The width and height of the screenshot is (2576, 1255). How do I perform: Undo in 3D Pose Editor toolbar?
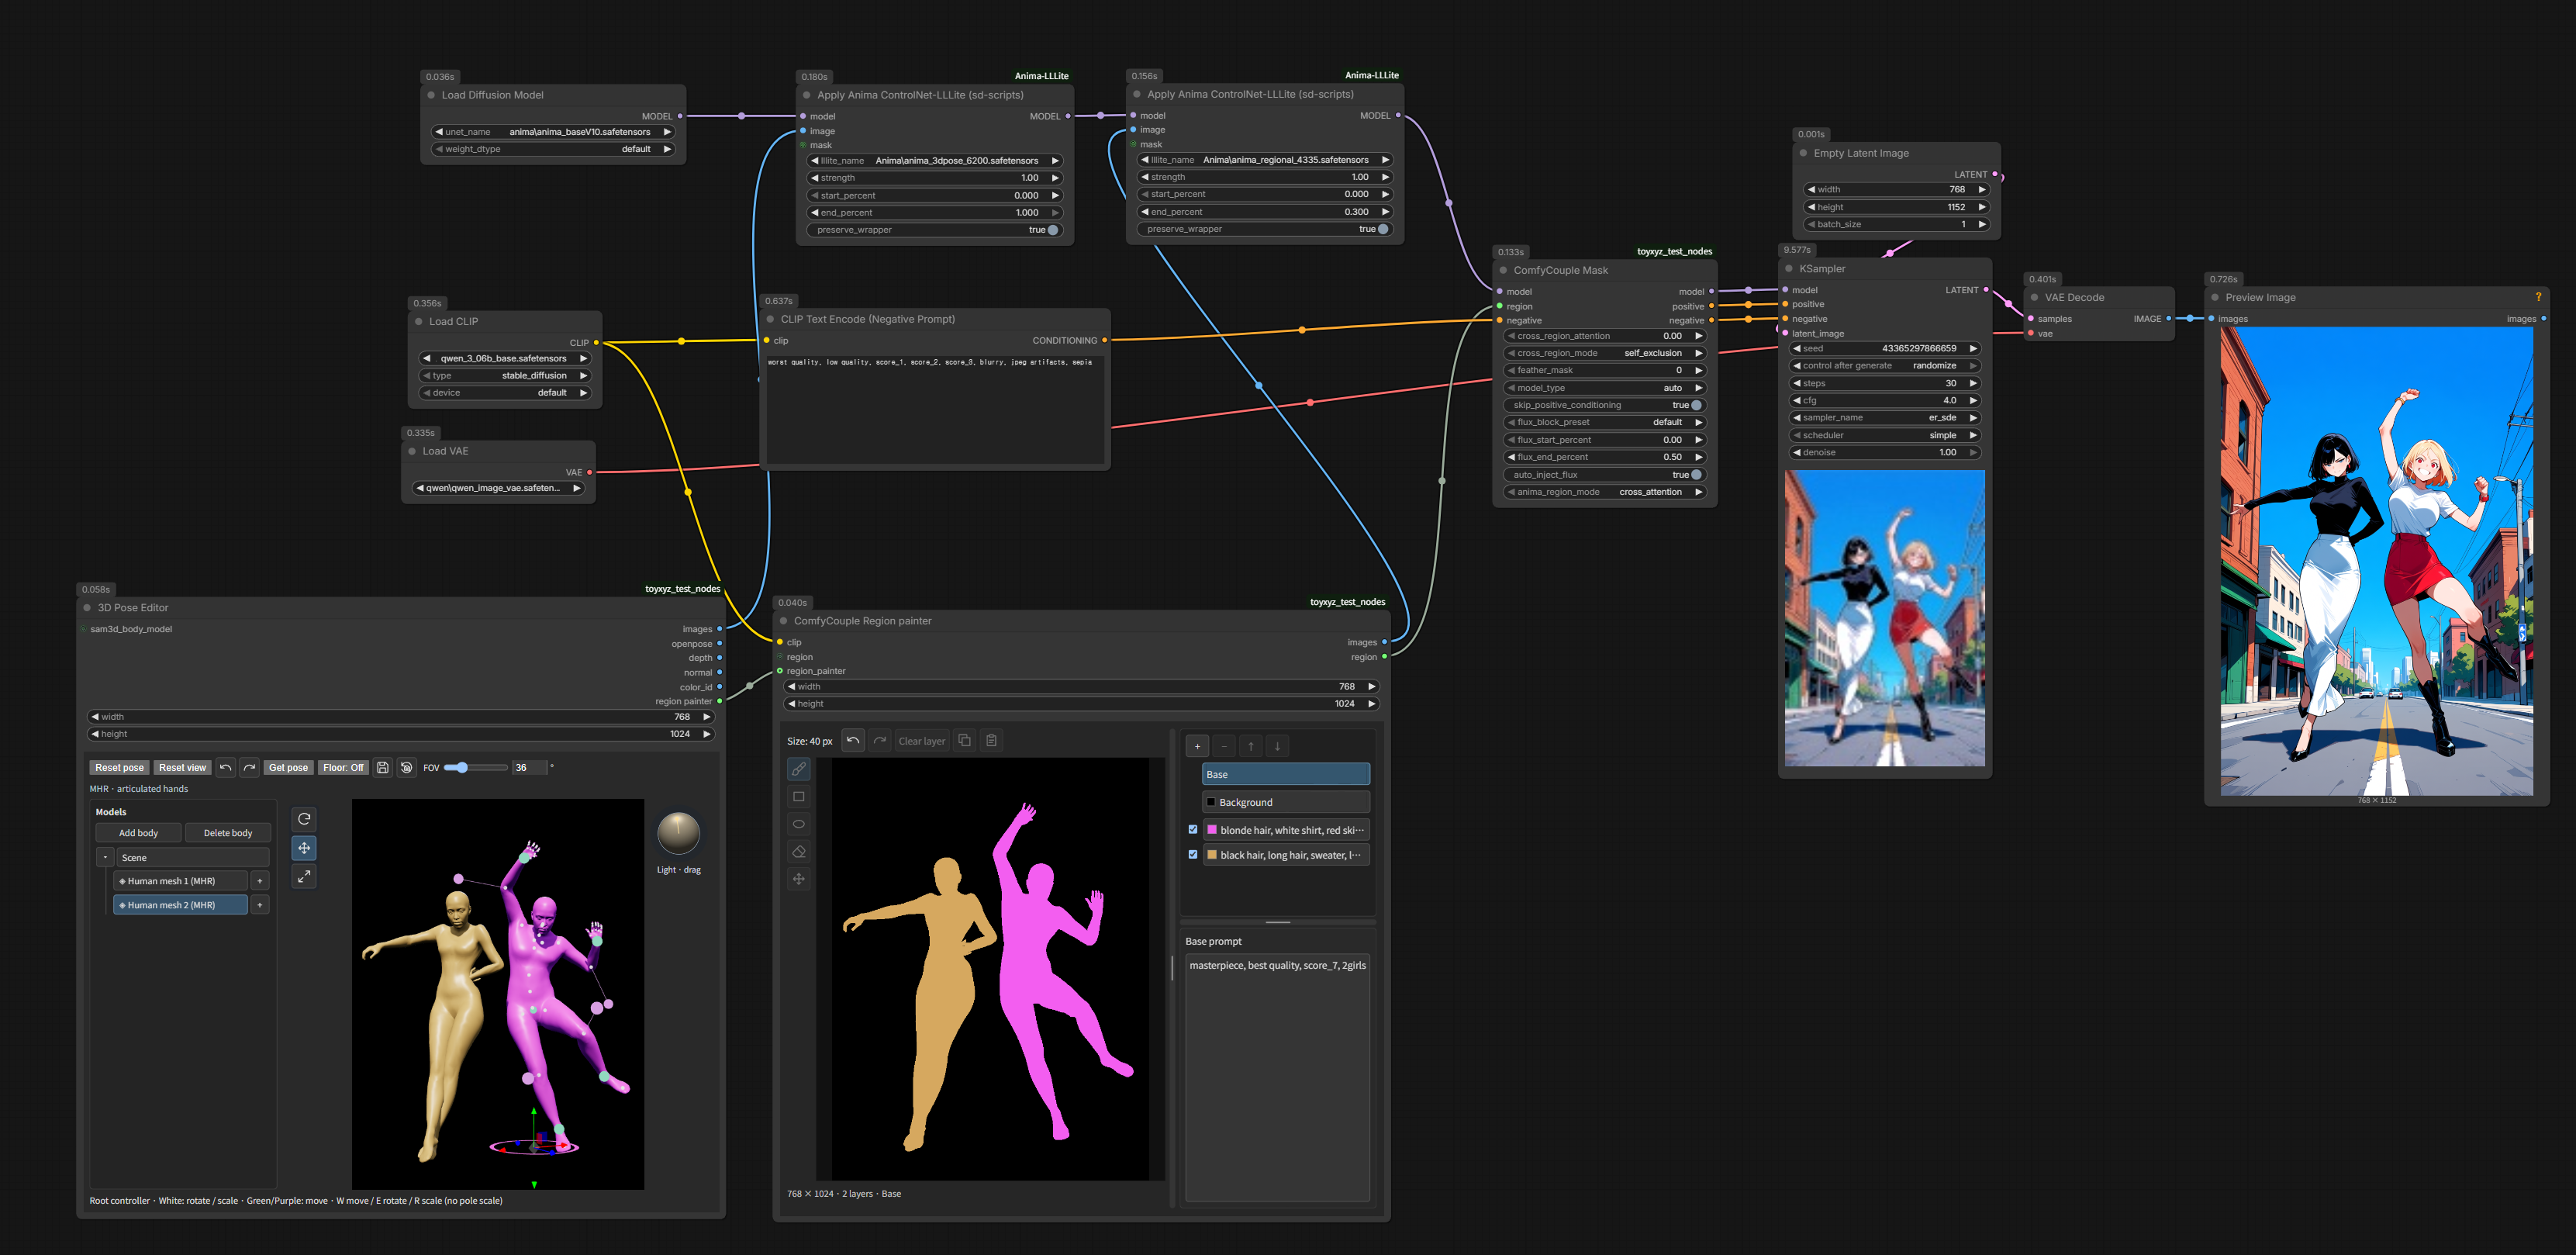click(225, 768)
